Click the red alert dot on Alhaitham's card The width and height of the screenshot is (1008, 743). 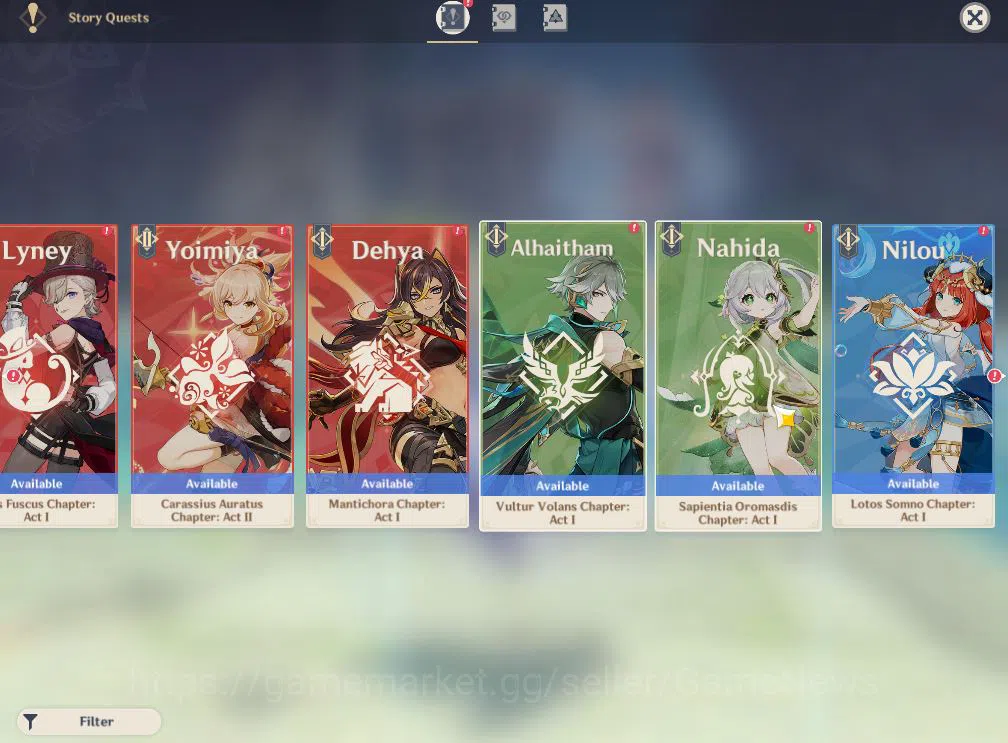tap(634, 228)
